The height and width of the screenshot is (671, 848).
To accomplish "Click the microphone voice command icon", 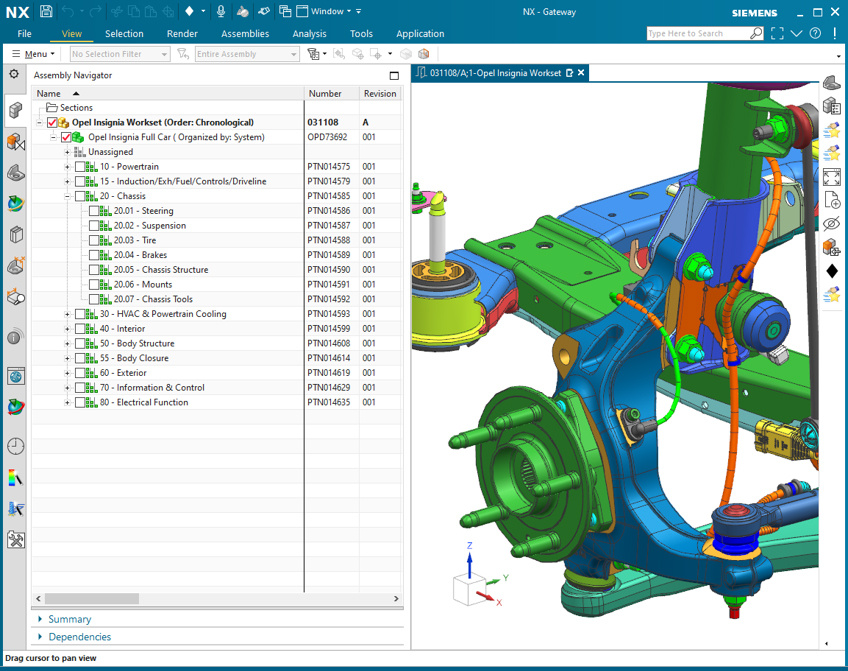I will pos(221,11).
